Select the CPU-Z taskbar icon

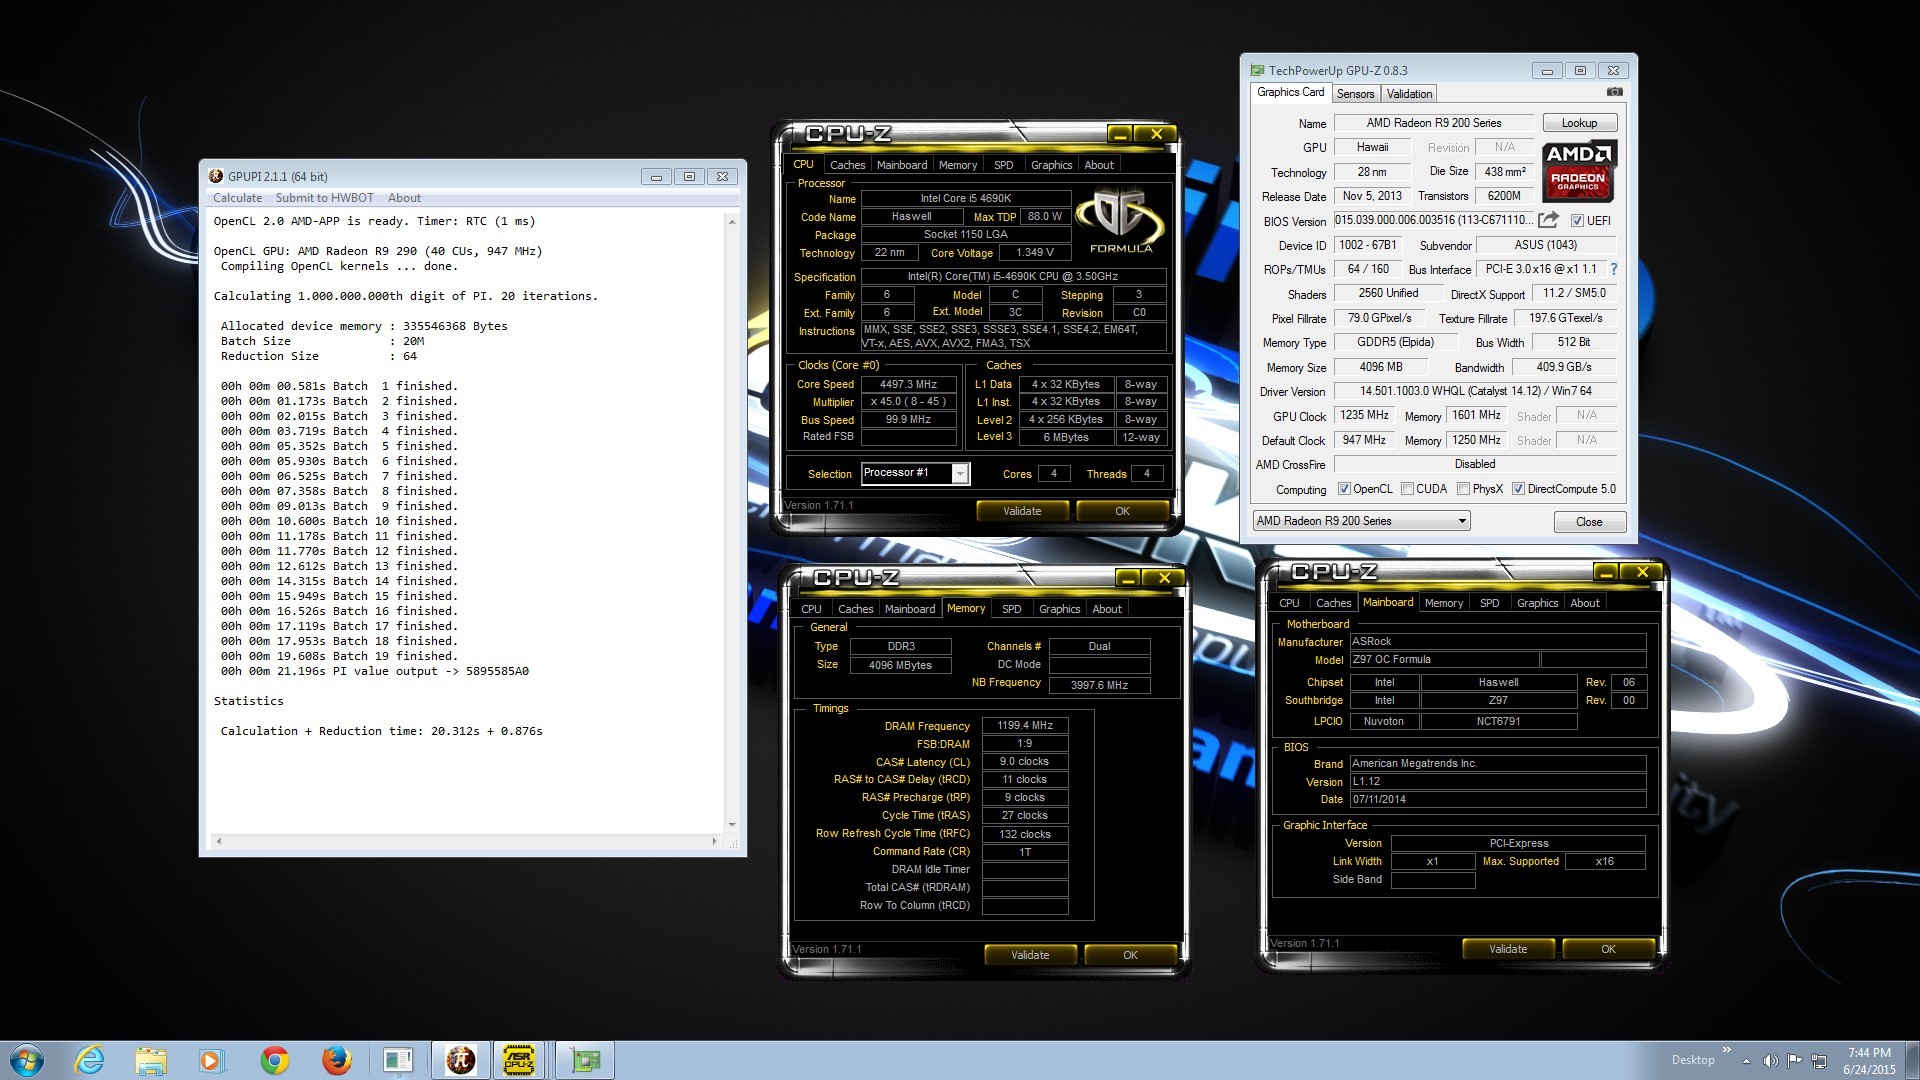pyautogui.click(x=519, y=1060)
